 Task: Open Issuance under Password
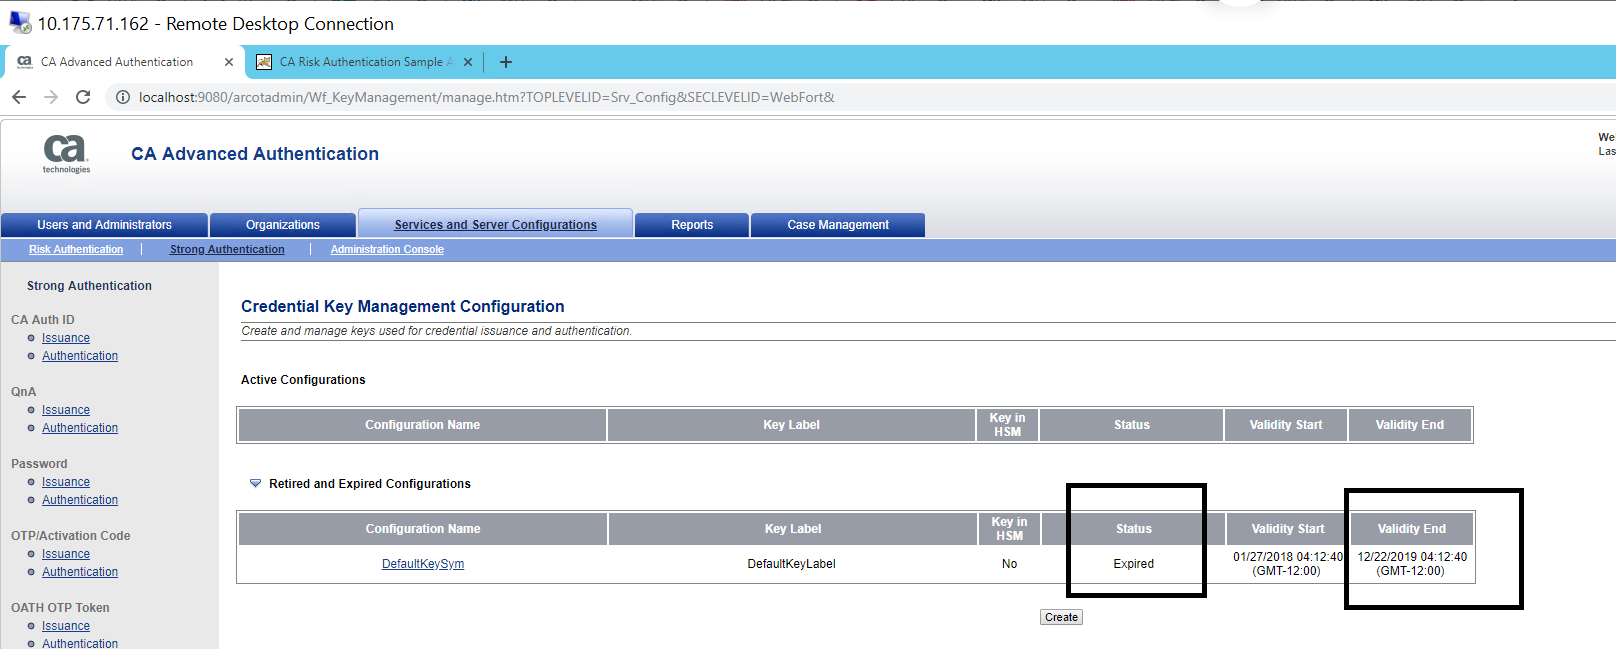click(66, 482)
